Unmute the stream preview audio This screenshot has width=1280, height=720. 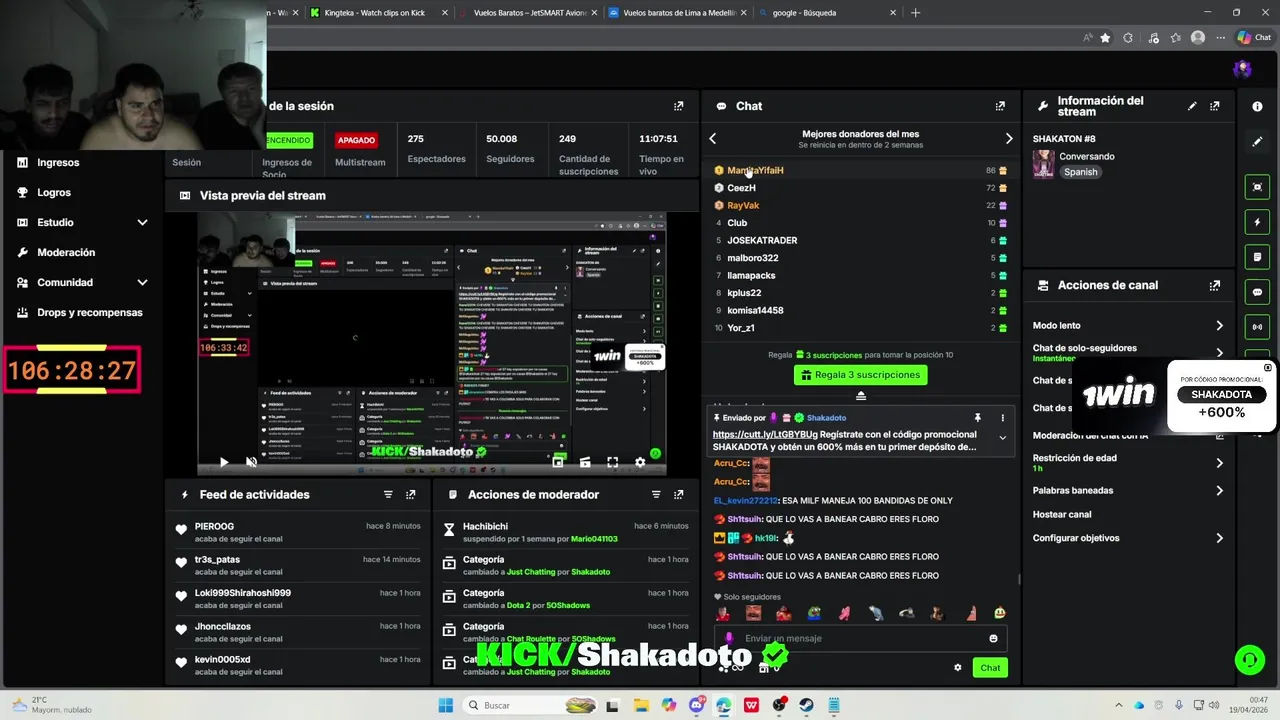pos(251,462)
